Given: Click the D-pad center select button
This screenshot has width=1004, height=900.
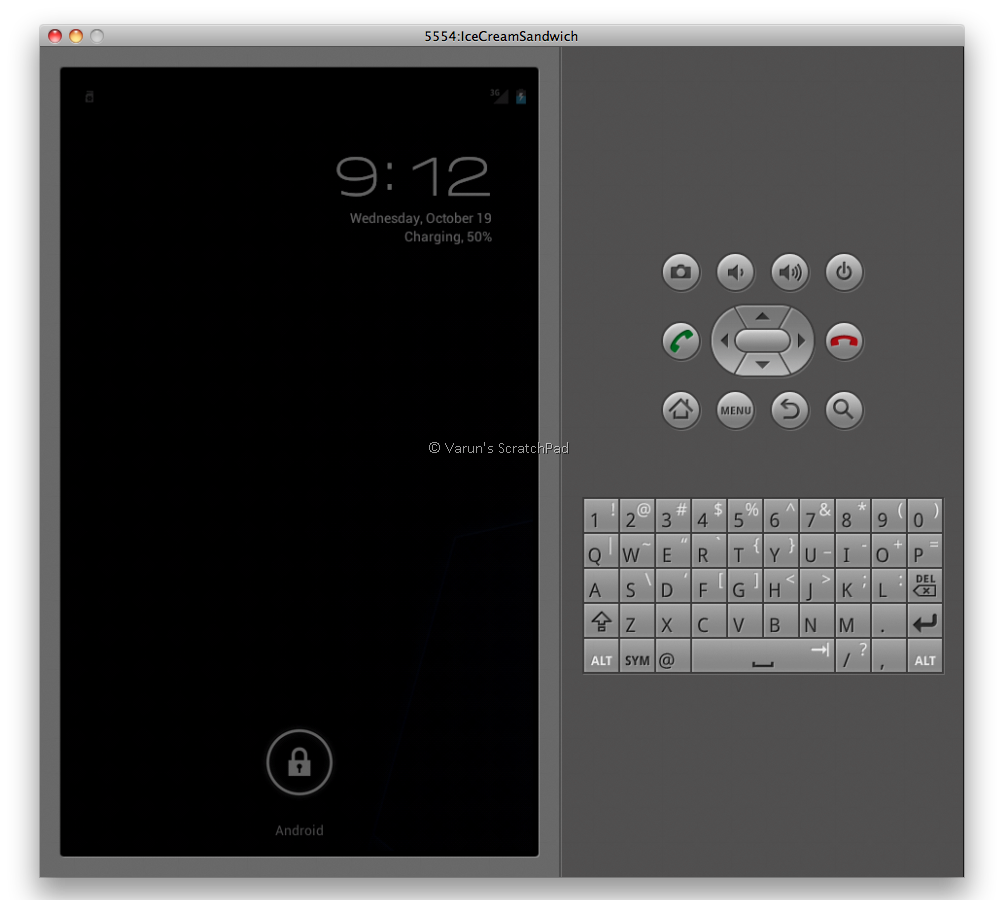Looking at the screenshot, I should pos(762,341).
